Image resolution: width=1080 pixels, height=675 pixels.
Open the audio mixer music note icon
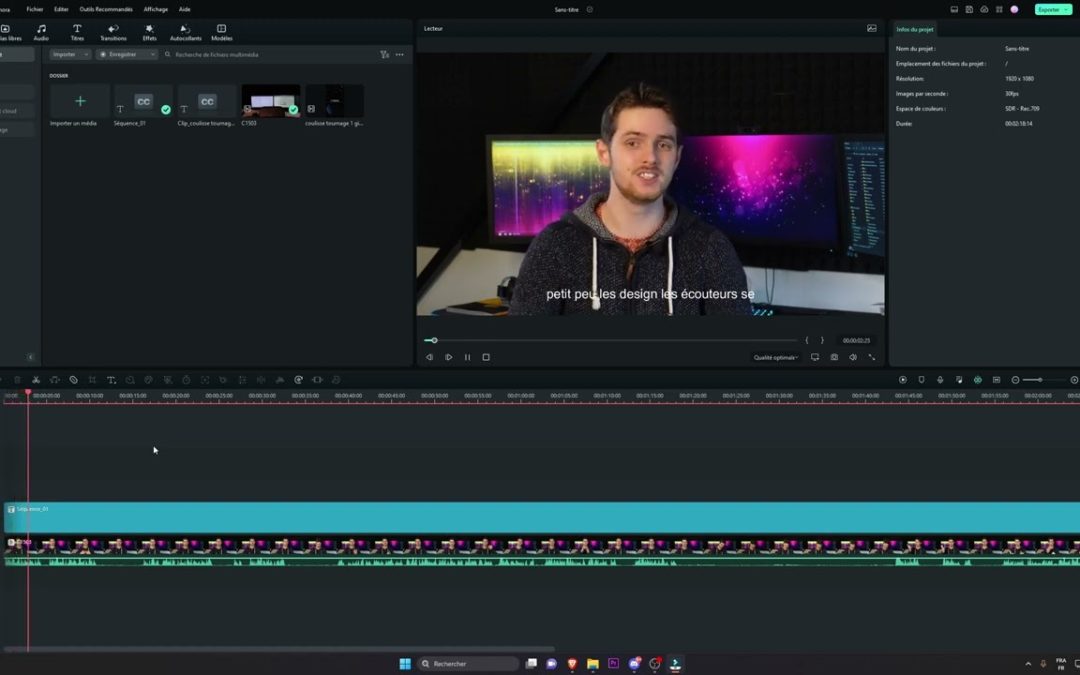coord(959,380)
